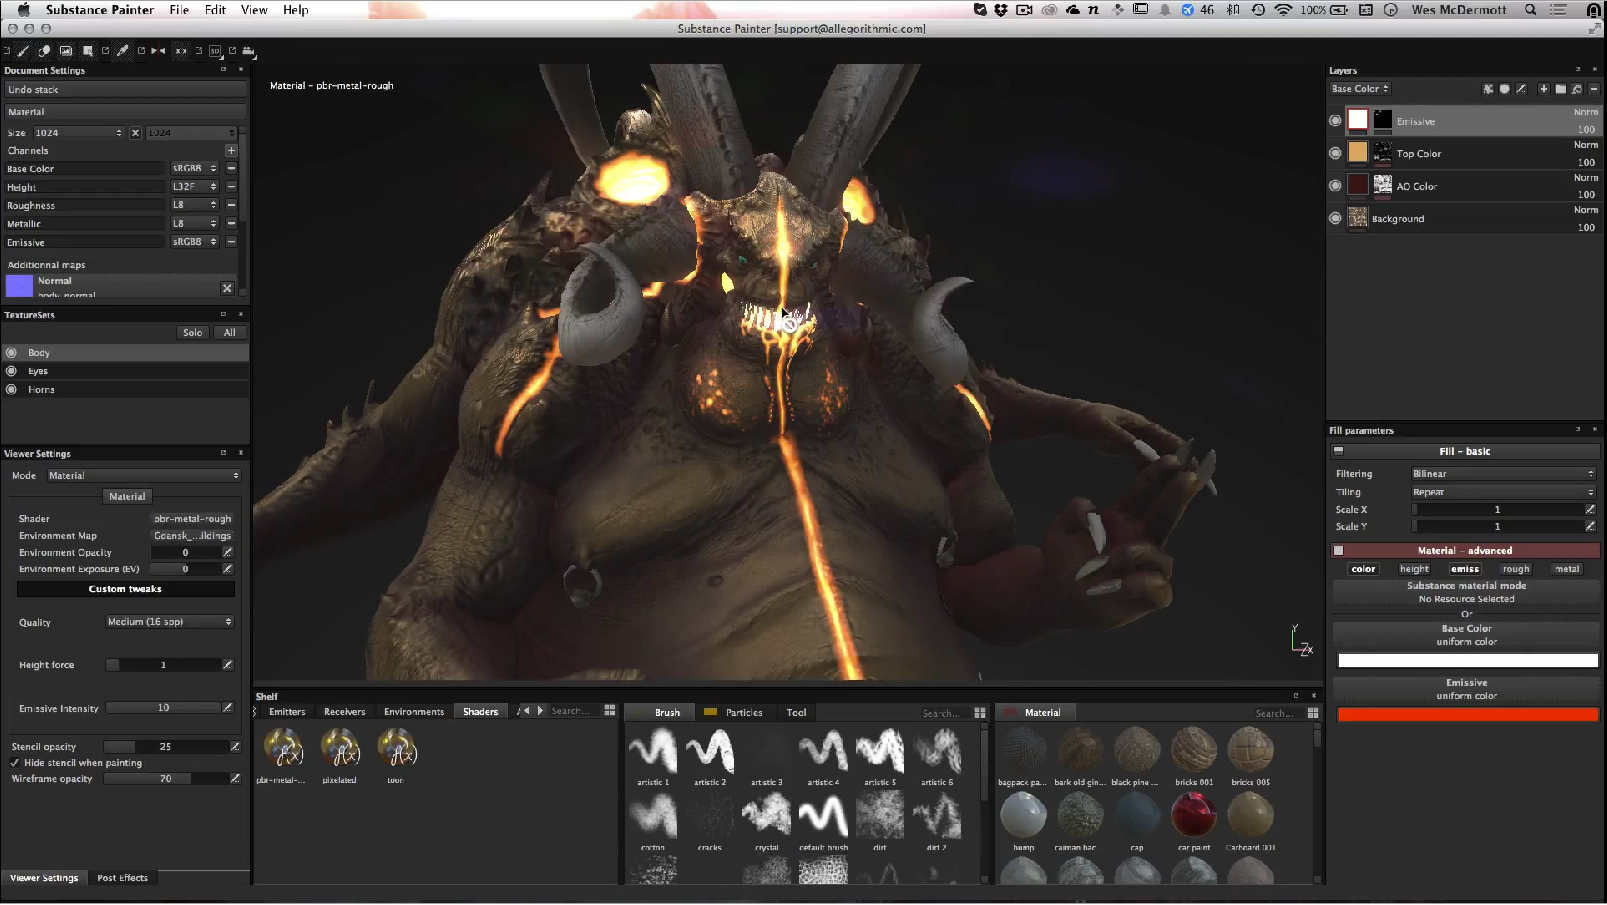Viewport: 1607px width, 905px height.
Task: Select the eyedropper color picker tool
Action: (123, 50)
